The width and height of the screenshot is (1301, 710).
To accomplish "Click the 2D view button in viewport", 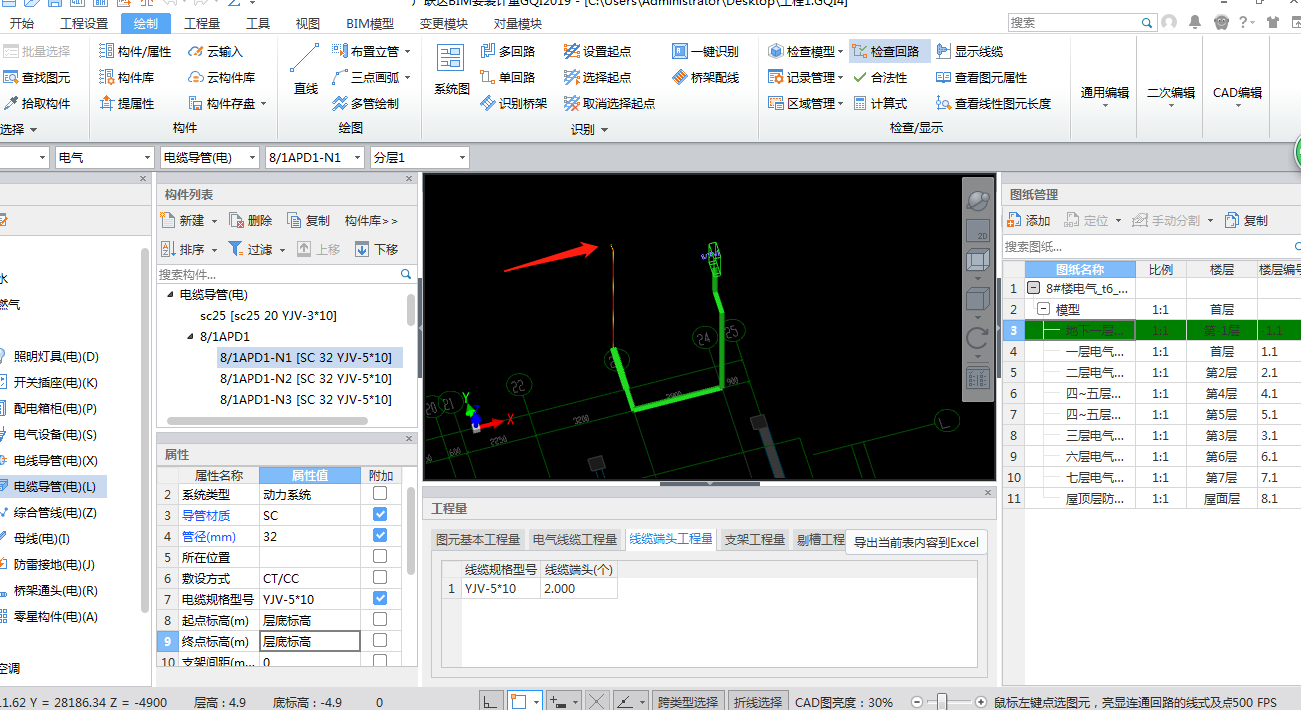I will (x=977, y=229).
